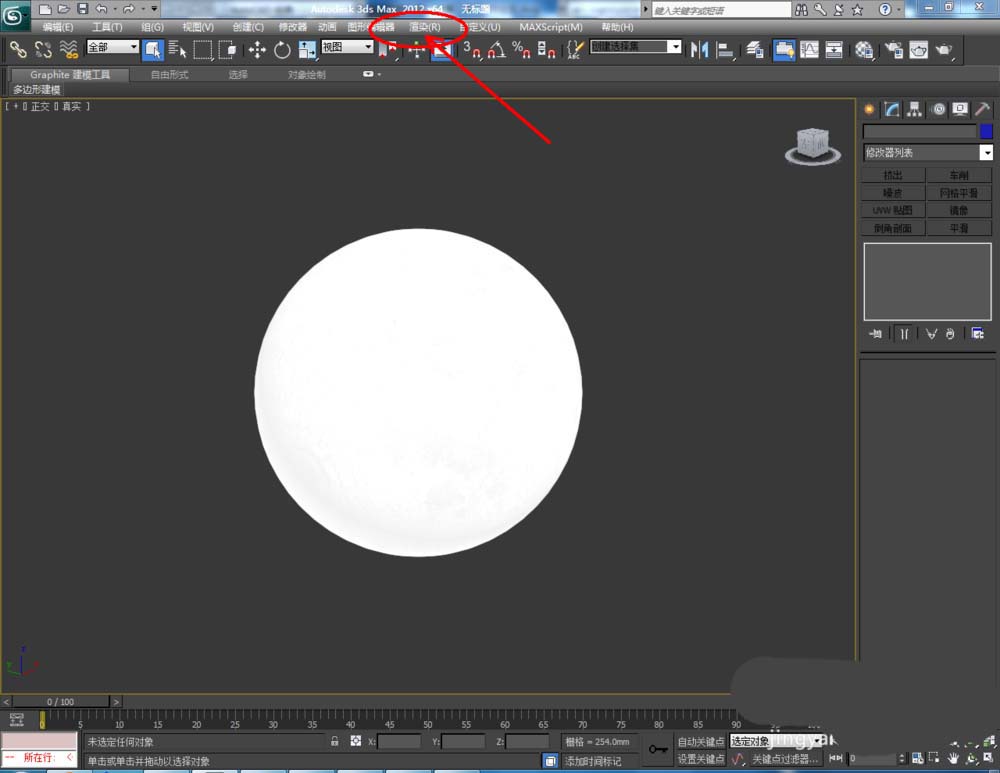Switch to the 自由形式 ribbon tab
The height and width of the screenshot is (773, 1000).
pyautogui.click(x=169, y=75)
